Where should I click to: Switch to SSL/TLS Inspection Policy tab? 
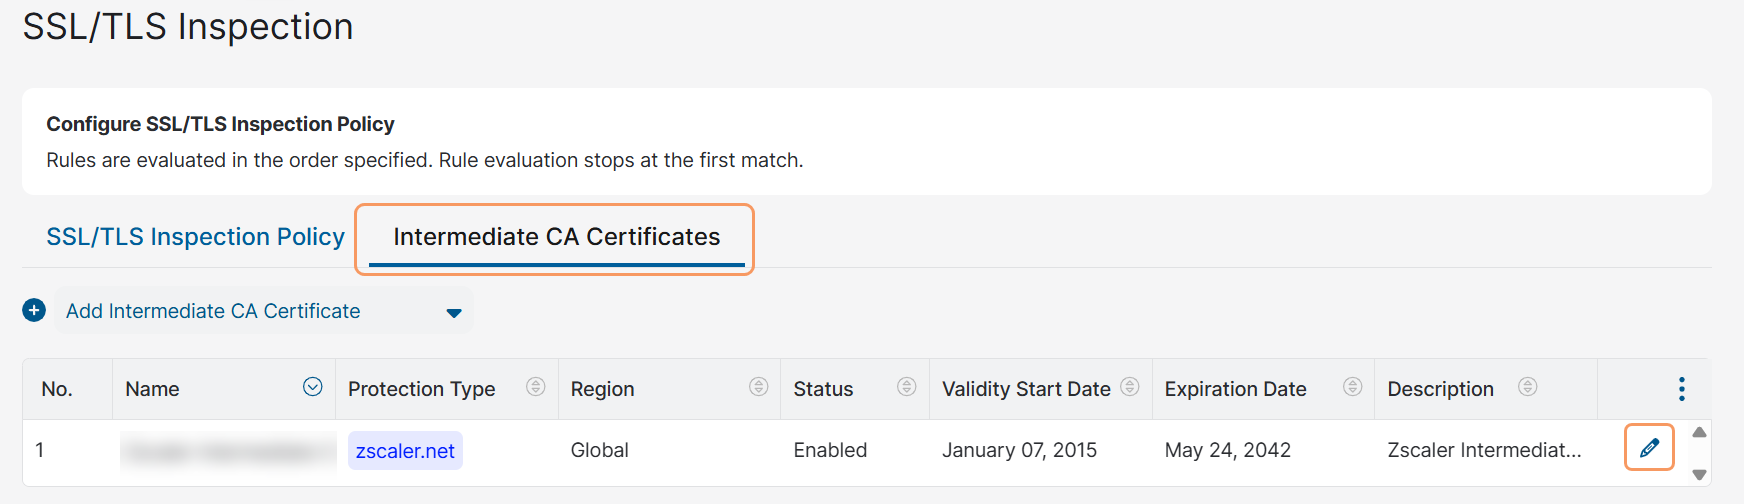click(195, 237)
